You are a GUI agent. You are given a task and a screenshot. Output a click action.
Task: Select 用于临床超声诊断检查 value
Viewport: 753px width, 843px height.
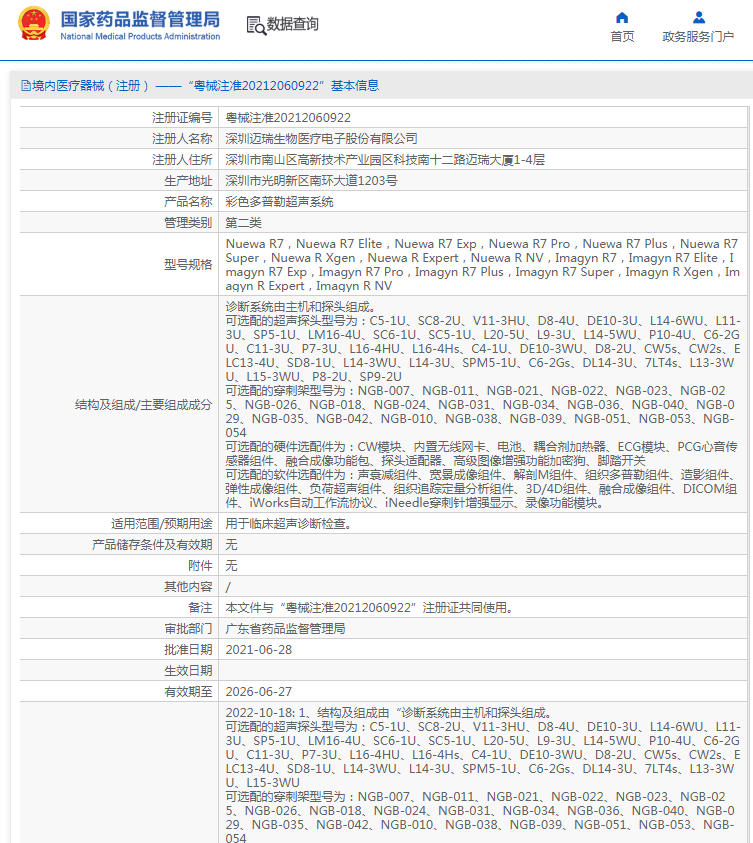pos(289,524)
